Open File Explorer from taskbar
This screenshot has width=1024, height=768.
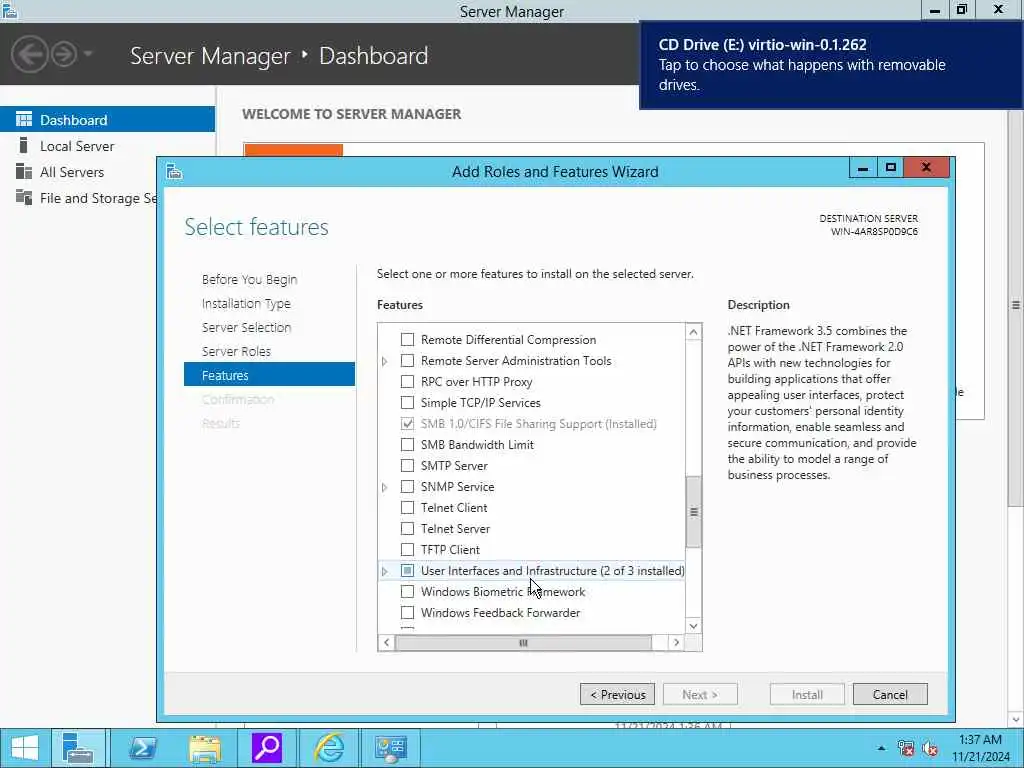point(205,748)
